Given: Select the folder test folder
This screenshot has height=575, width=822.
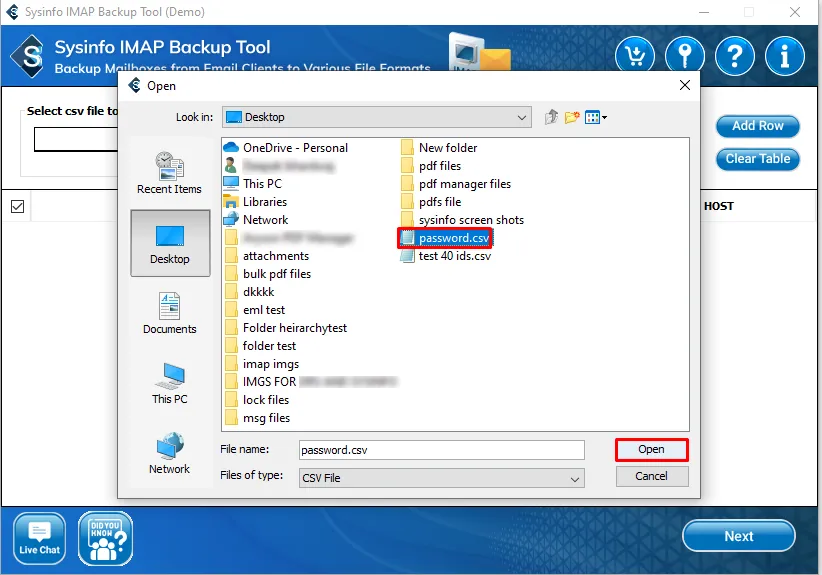Looking at the screenshot, I should tap(260, 346).
